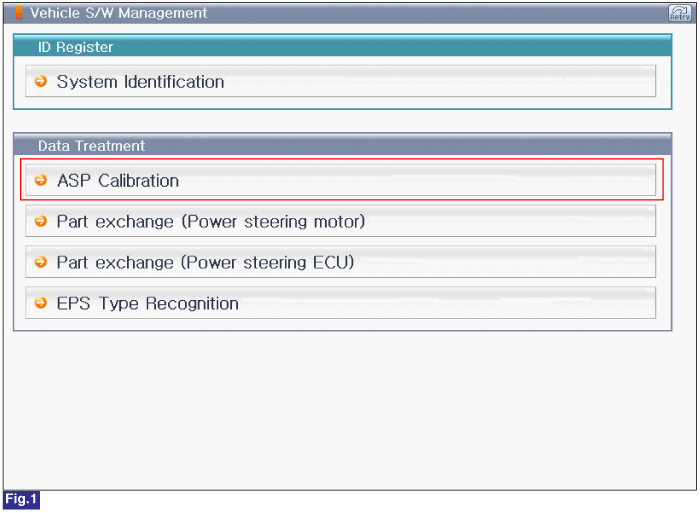Select the arrow icon for Power steering ECU exchange

coord(41,262)
